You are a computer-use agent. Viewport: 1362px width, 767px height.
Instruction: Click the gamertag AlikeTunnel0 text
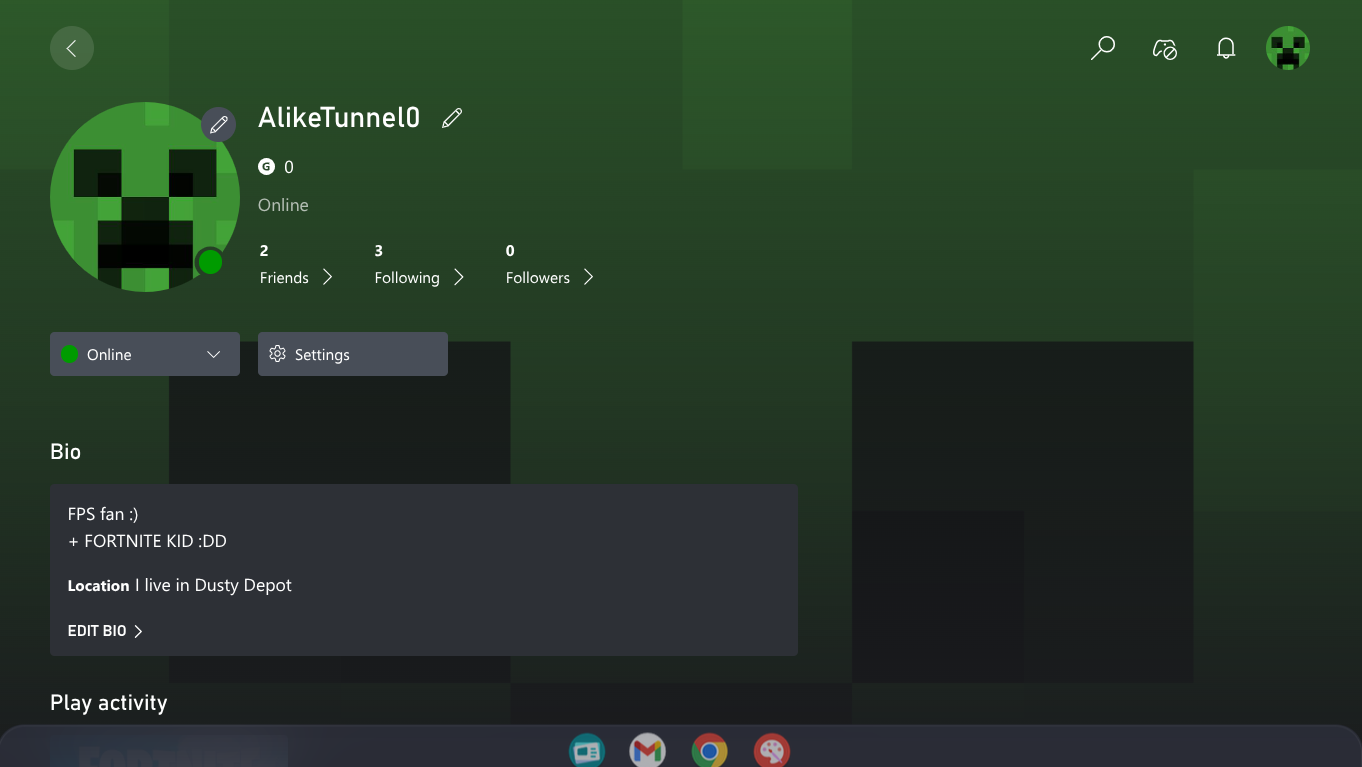[339, 118]
